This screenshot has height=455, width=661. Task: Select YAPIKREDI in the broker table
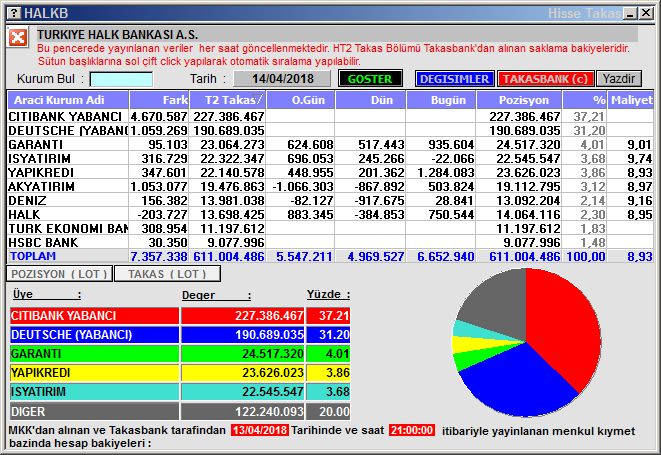click(41, 172)
